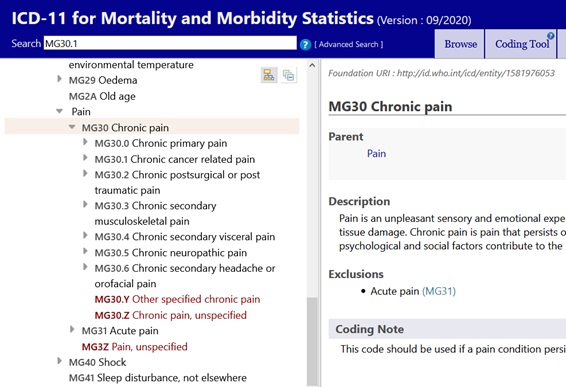Click the search field containing MG30.1
Viewport: 566px width, 387px height.
(170, 43)
